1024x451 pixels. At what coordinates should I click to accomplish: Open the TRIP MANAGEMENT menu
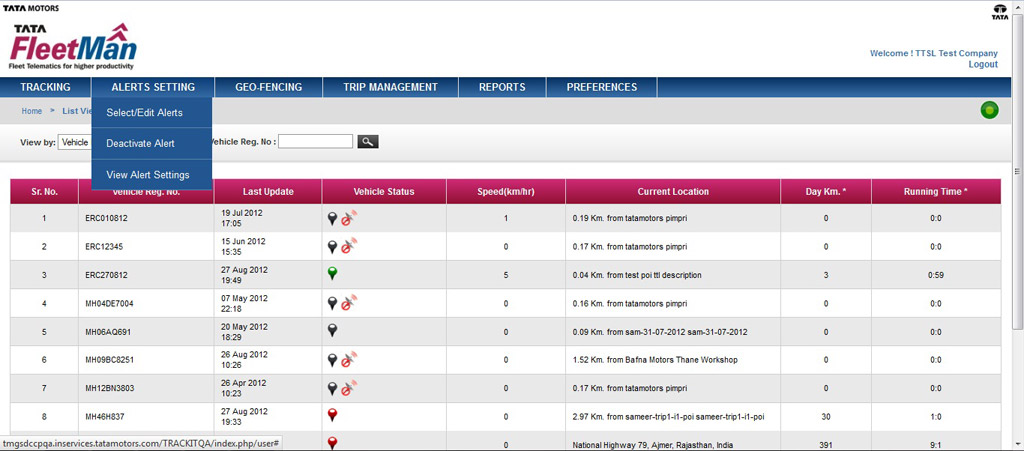[x=391, y=87]
